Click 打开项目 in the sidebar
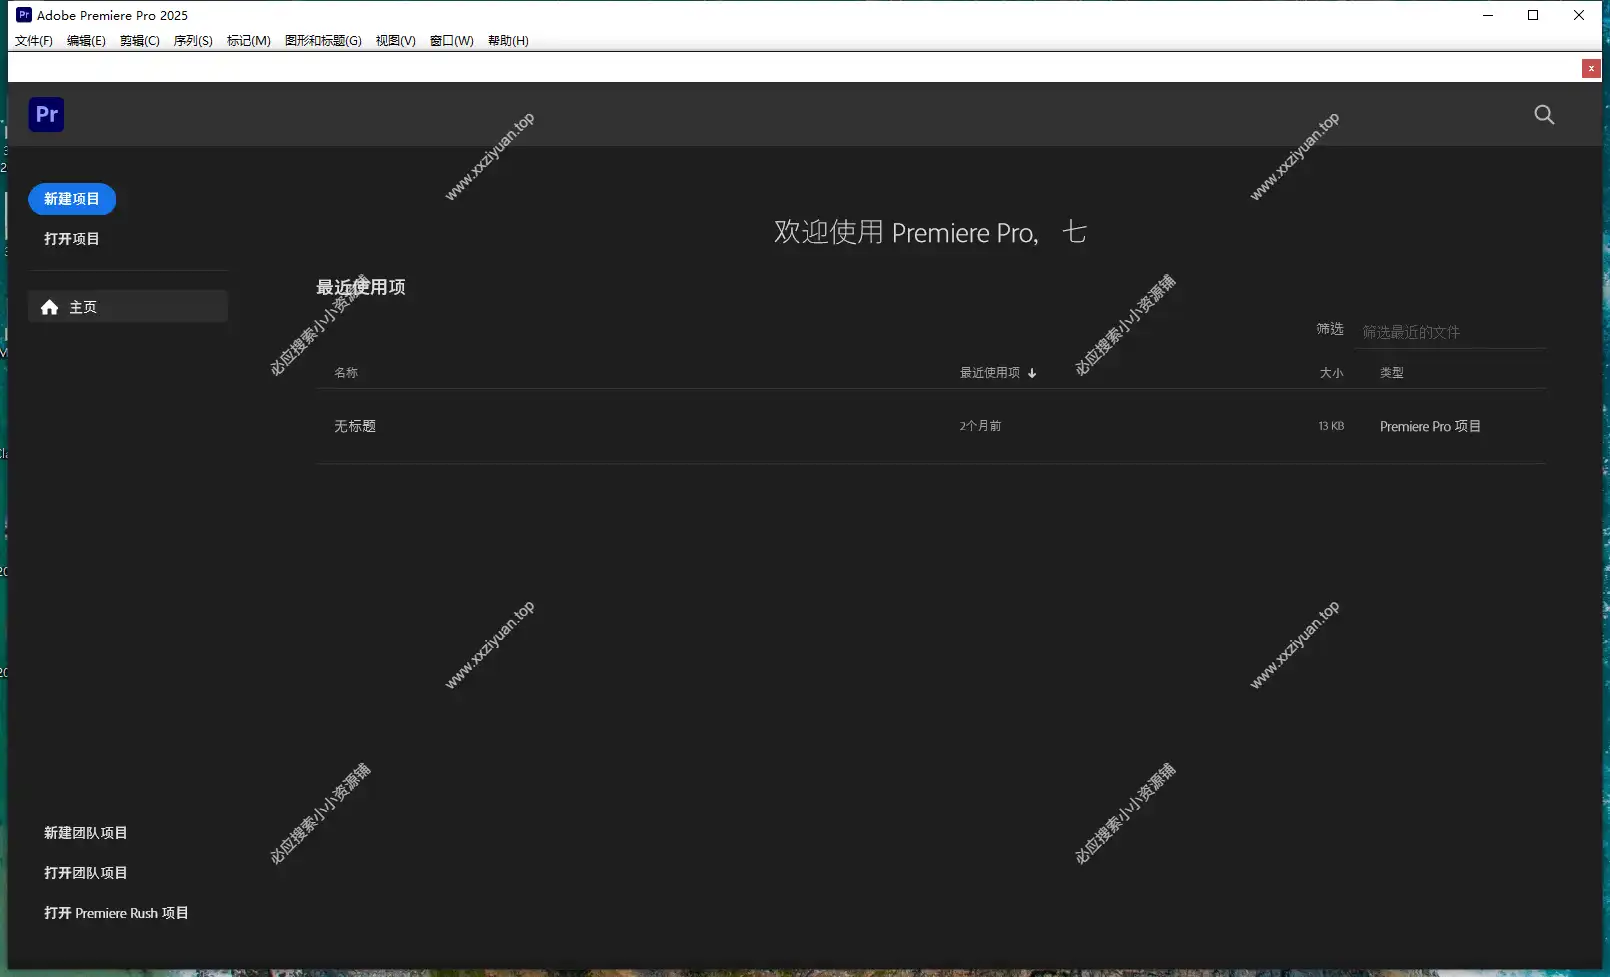The width and height of the screenshot is (1610, 977). [x=72, y=239]
